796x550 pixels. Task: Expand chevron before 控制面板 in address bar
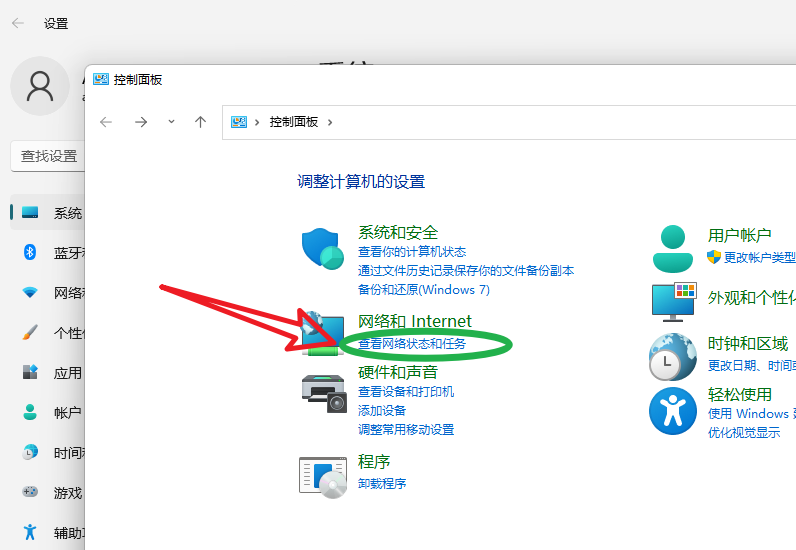[x=257, y=122]
